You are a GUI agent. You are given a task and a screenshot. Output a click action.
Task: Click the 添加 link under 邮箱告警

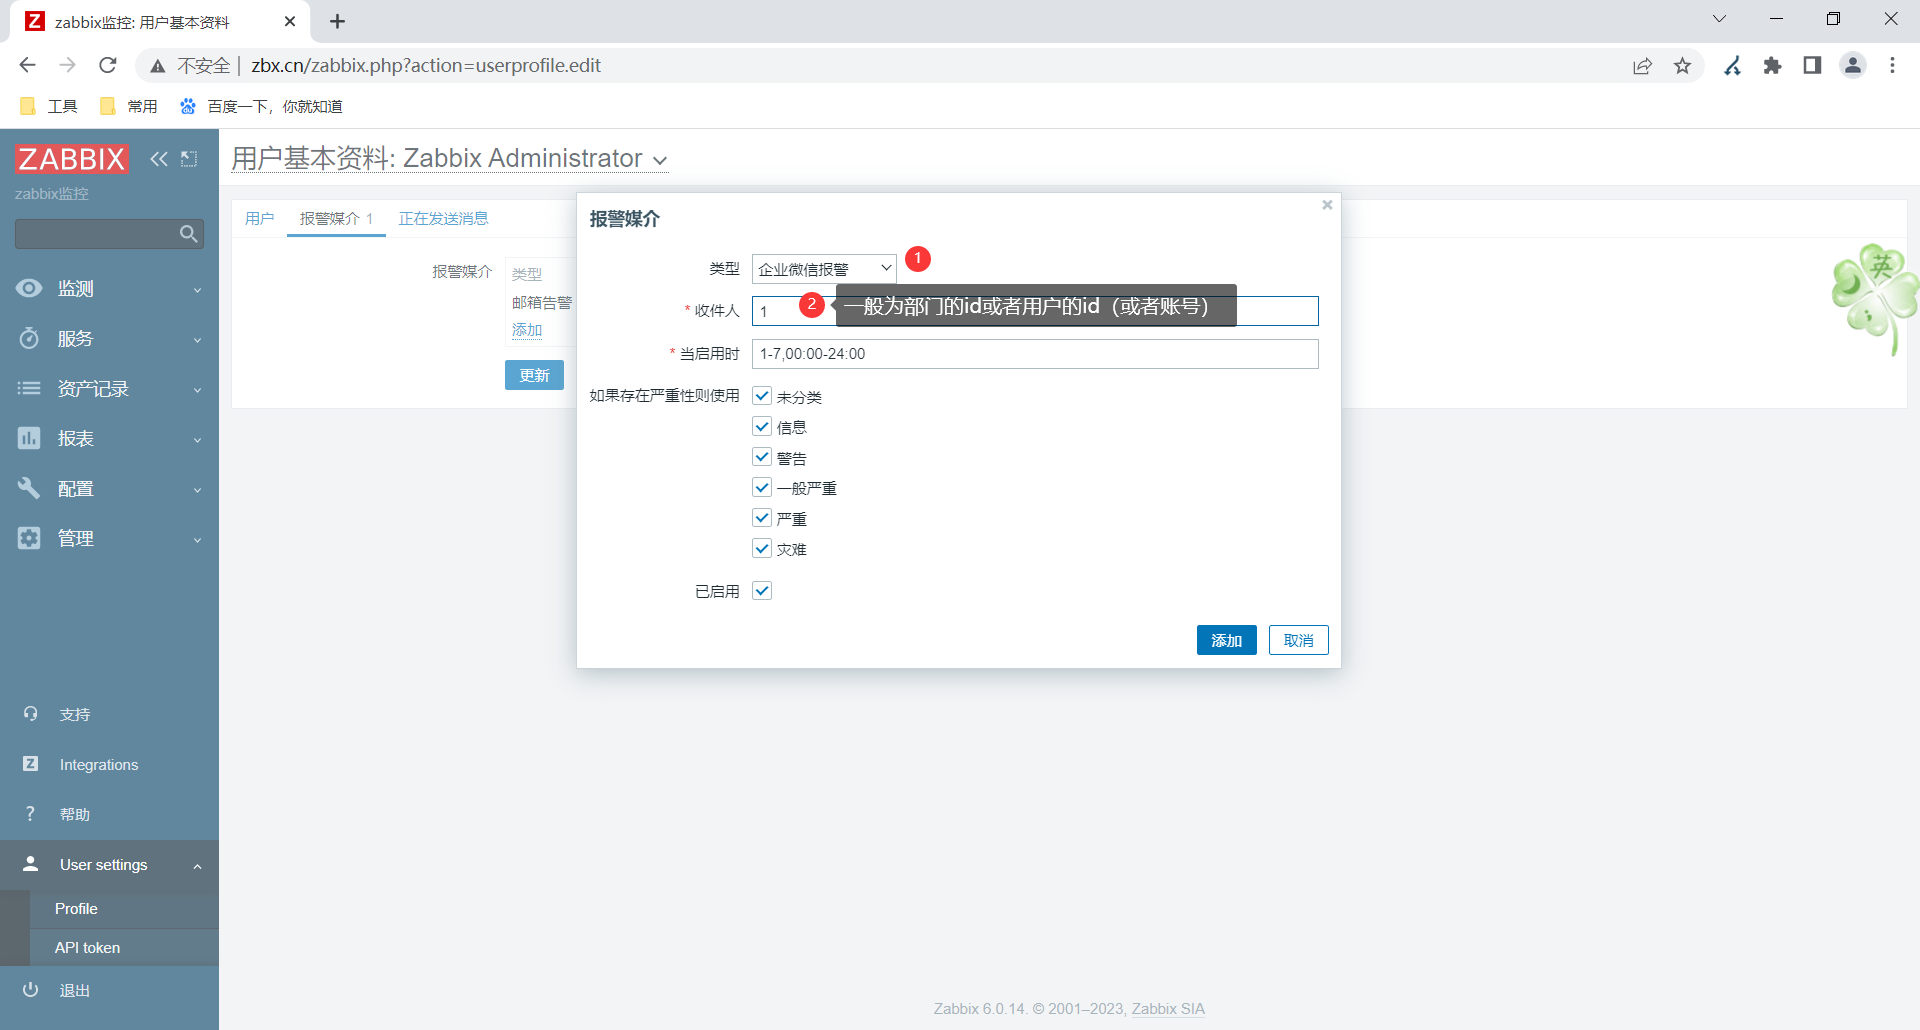[x=527, y=330]
